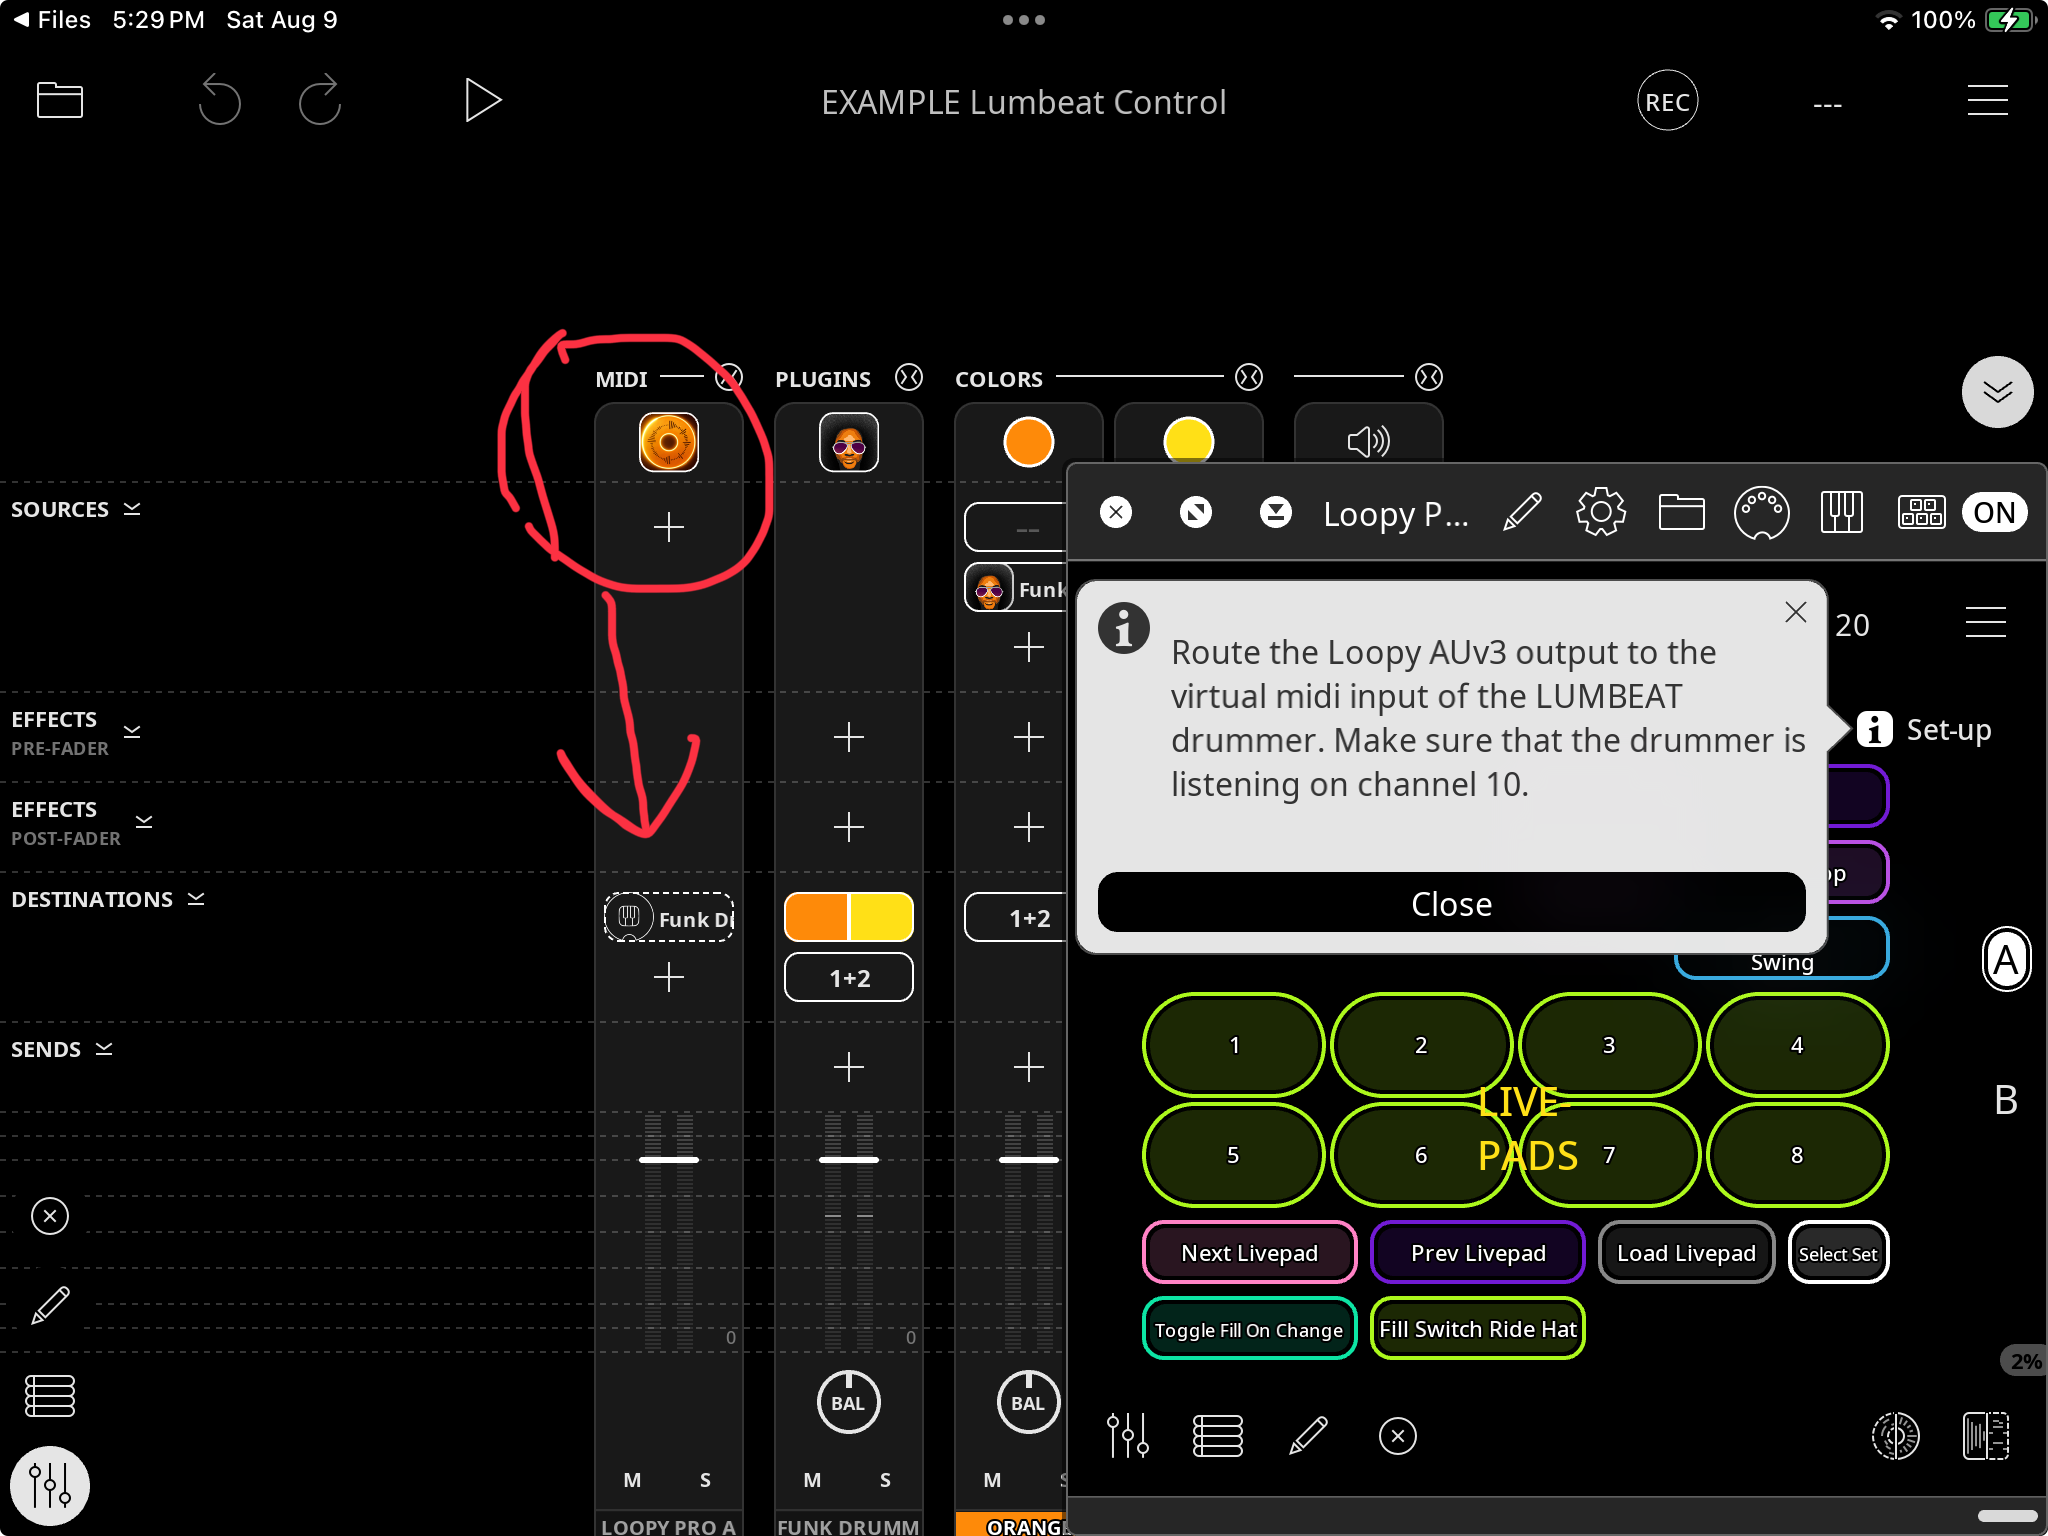Open the Loopy Pro plugin icon
Viewport: 2048px width, 1536px height.
[669, 442]
